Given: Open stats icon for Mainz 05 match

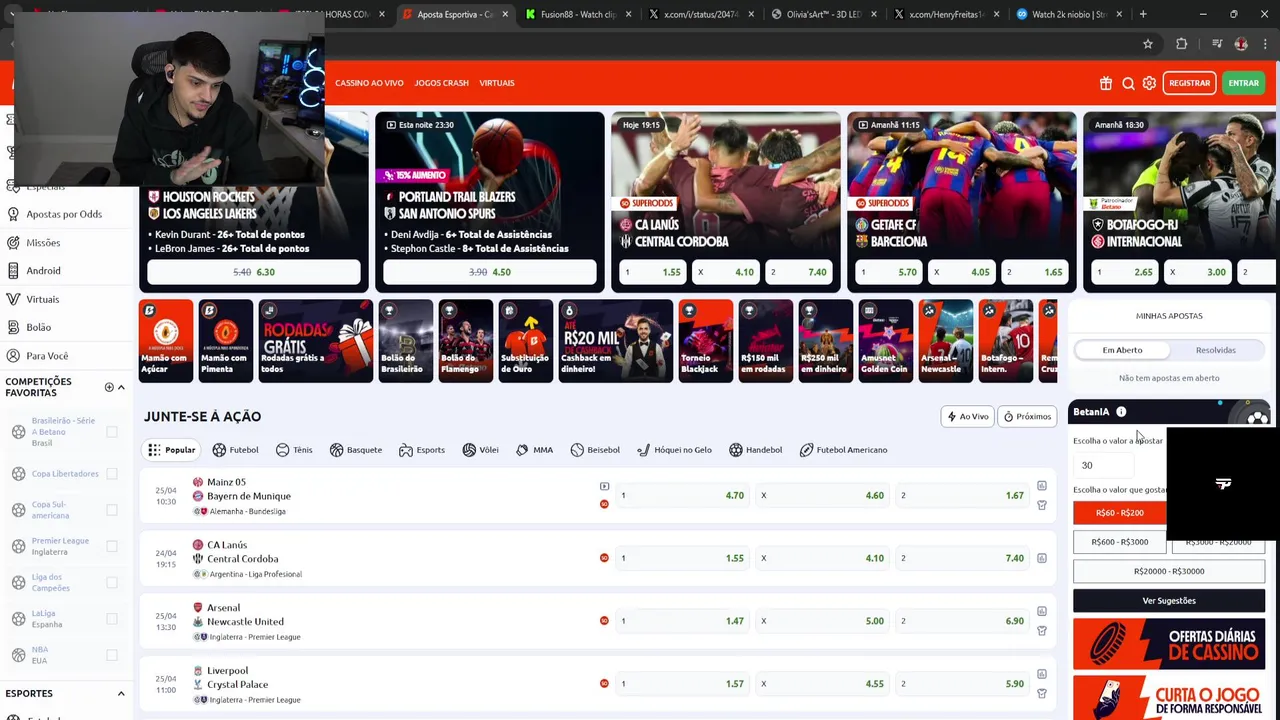Looking at the screenshot, I should [x=1041, y=486].
